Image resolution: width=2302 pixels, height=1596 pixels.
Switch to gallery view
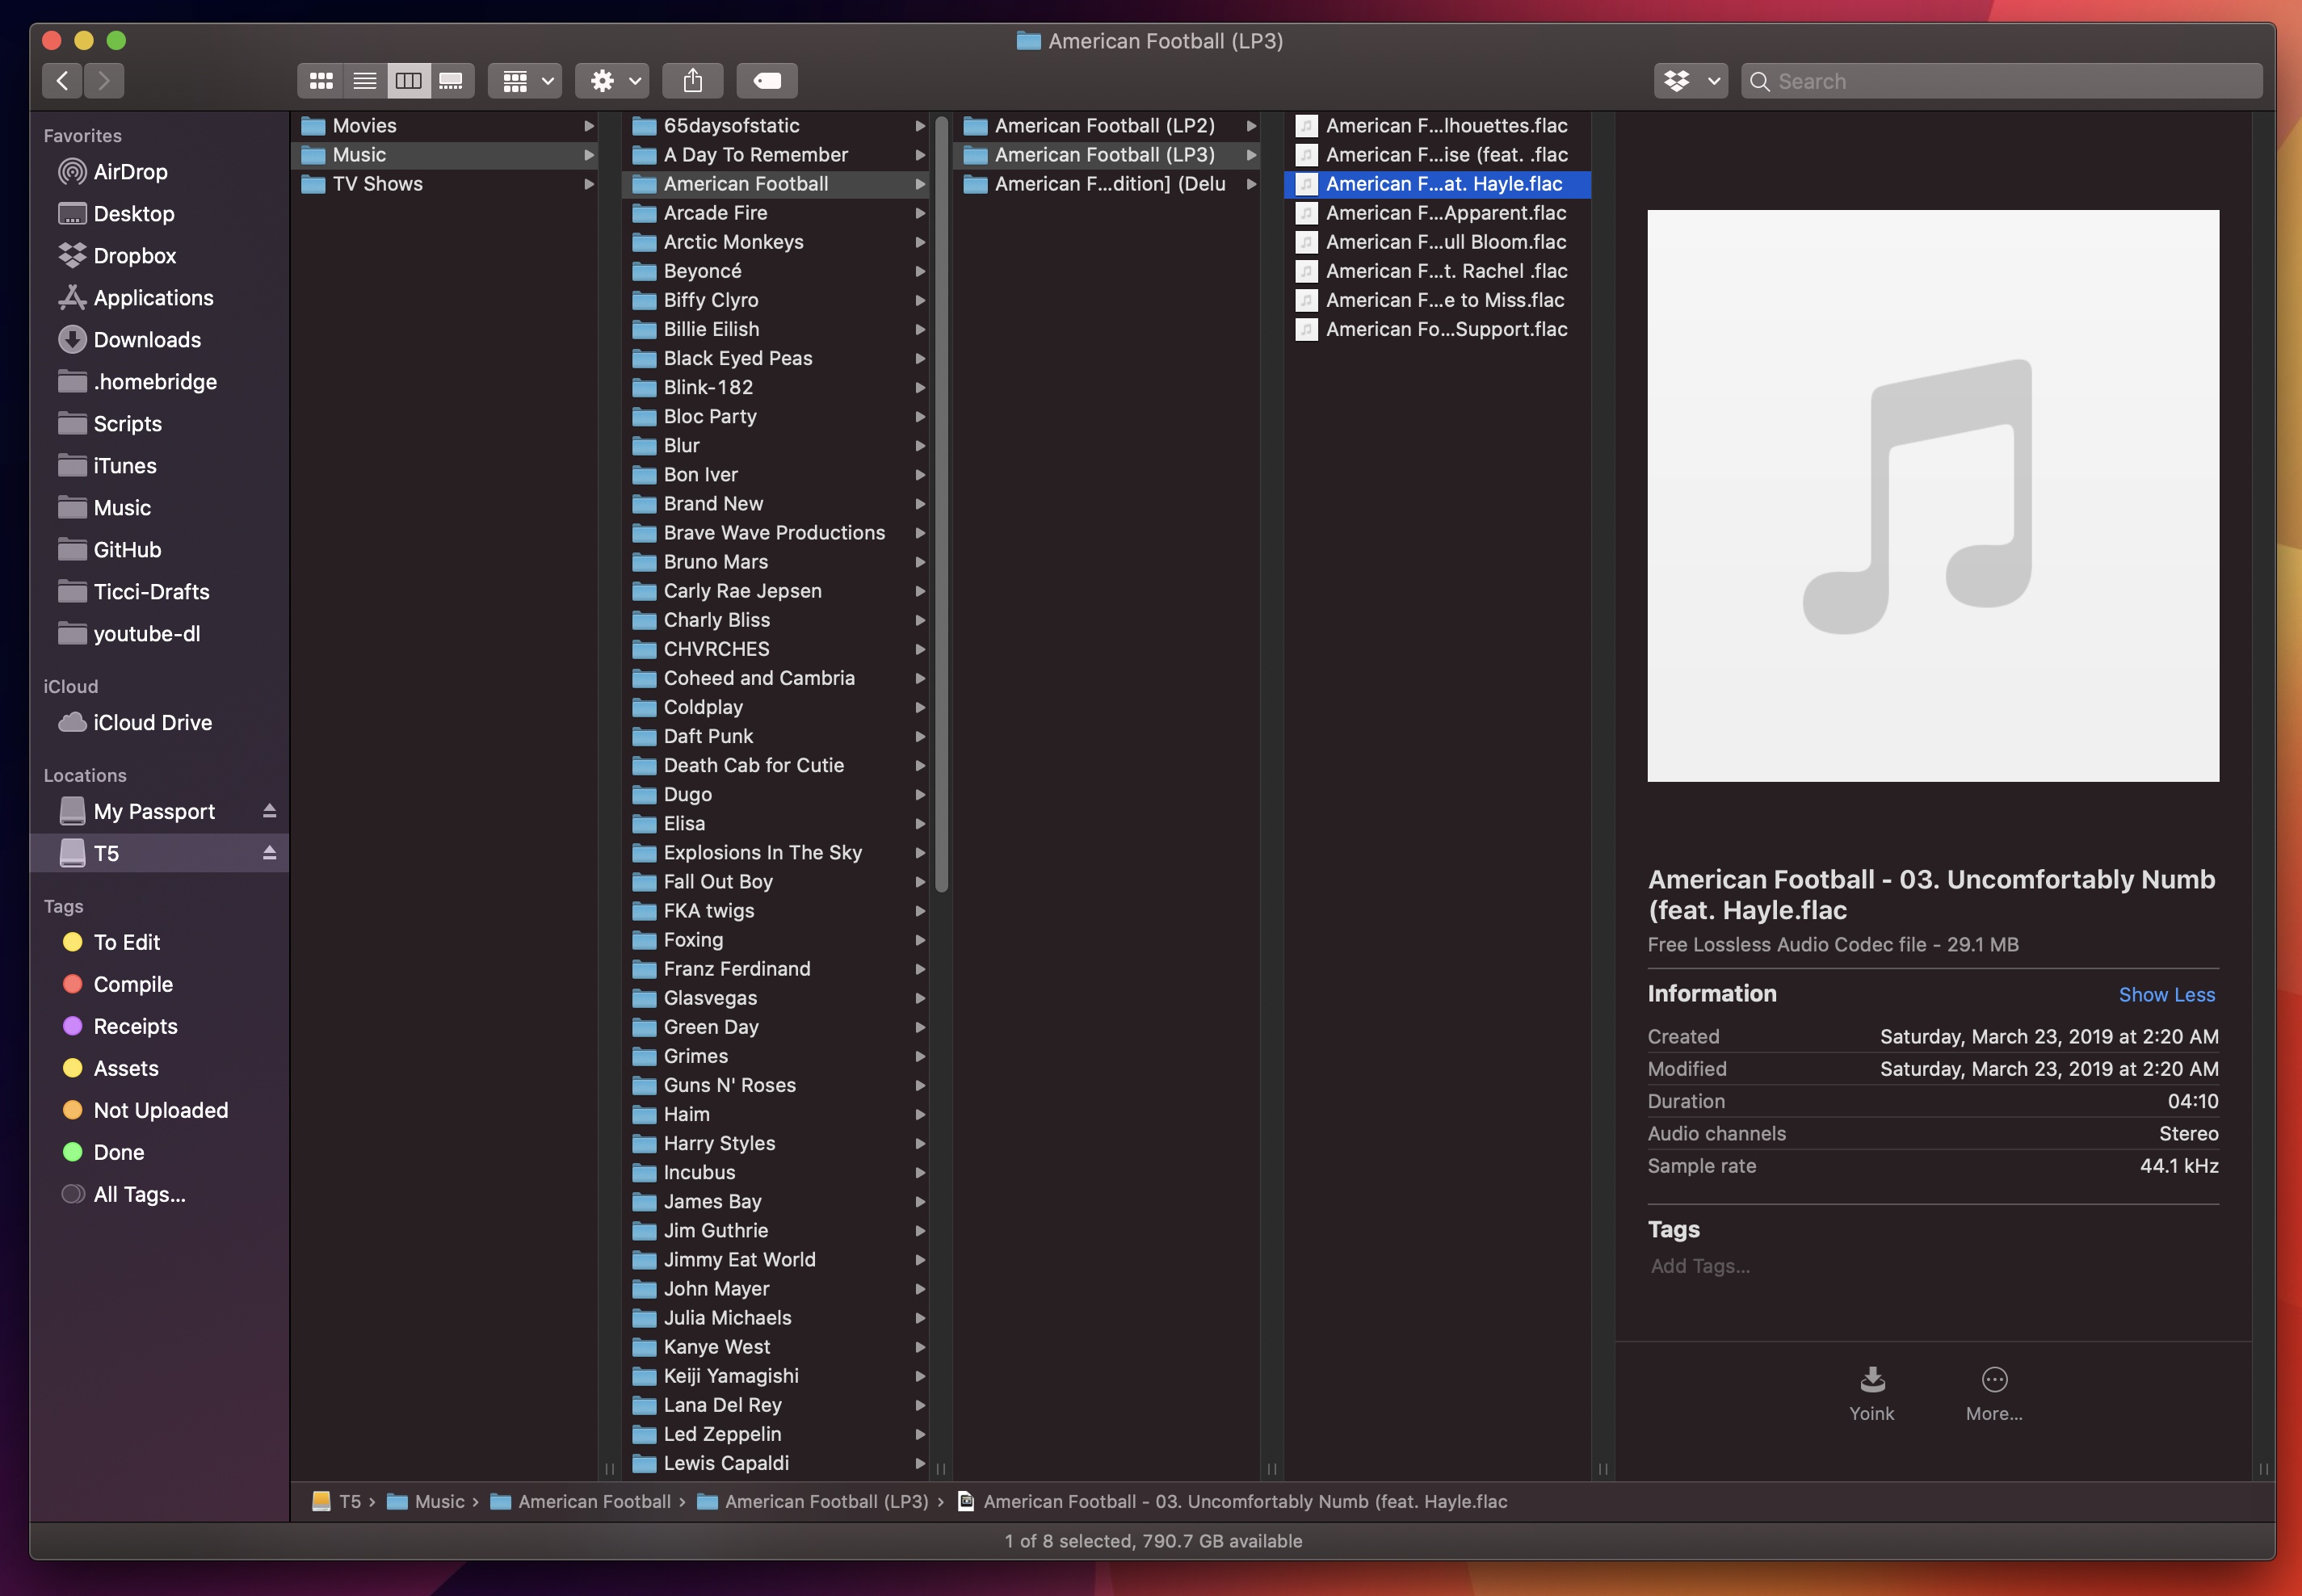coord(452,81)
